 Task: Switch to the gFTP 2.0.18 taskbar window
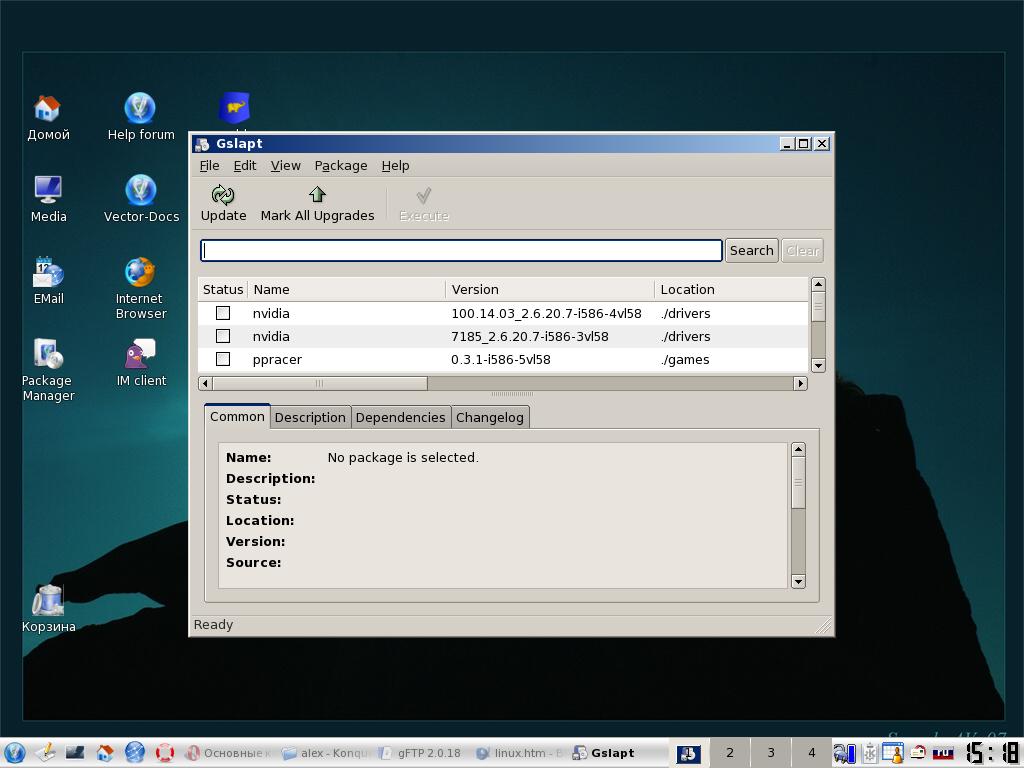tap(421, 753)
